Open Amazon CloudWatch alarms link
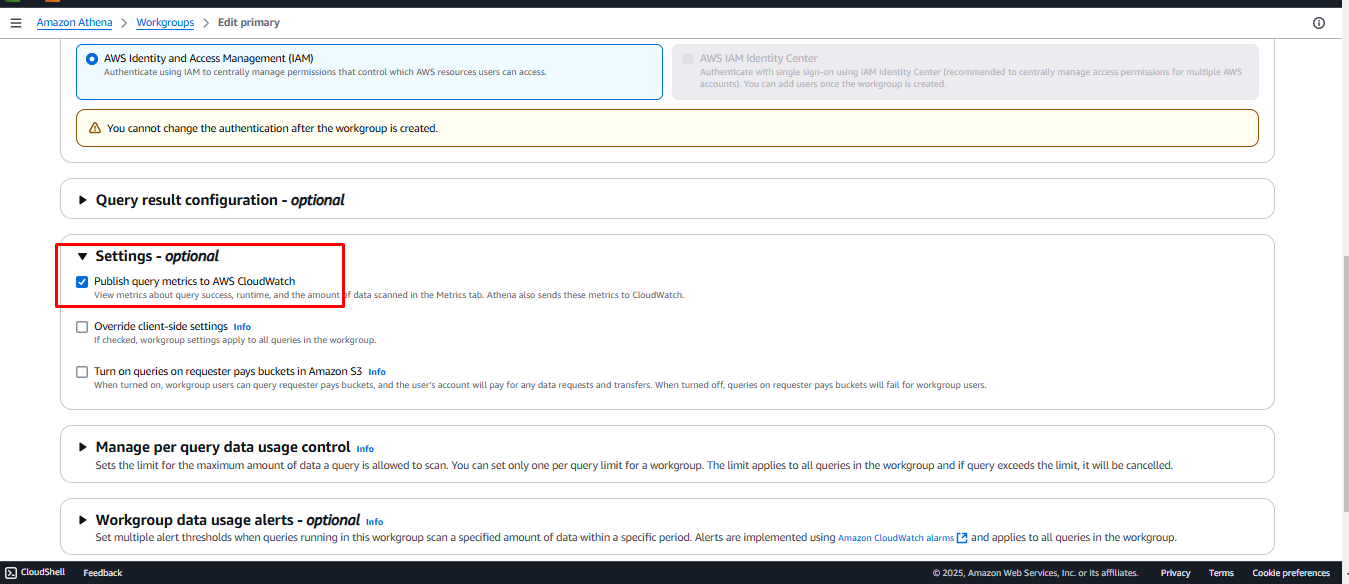Image resolution: width=1349 pixels, height=584 pixels. [895, 538]
